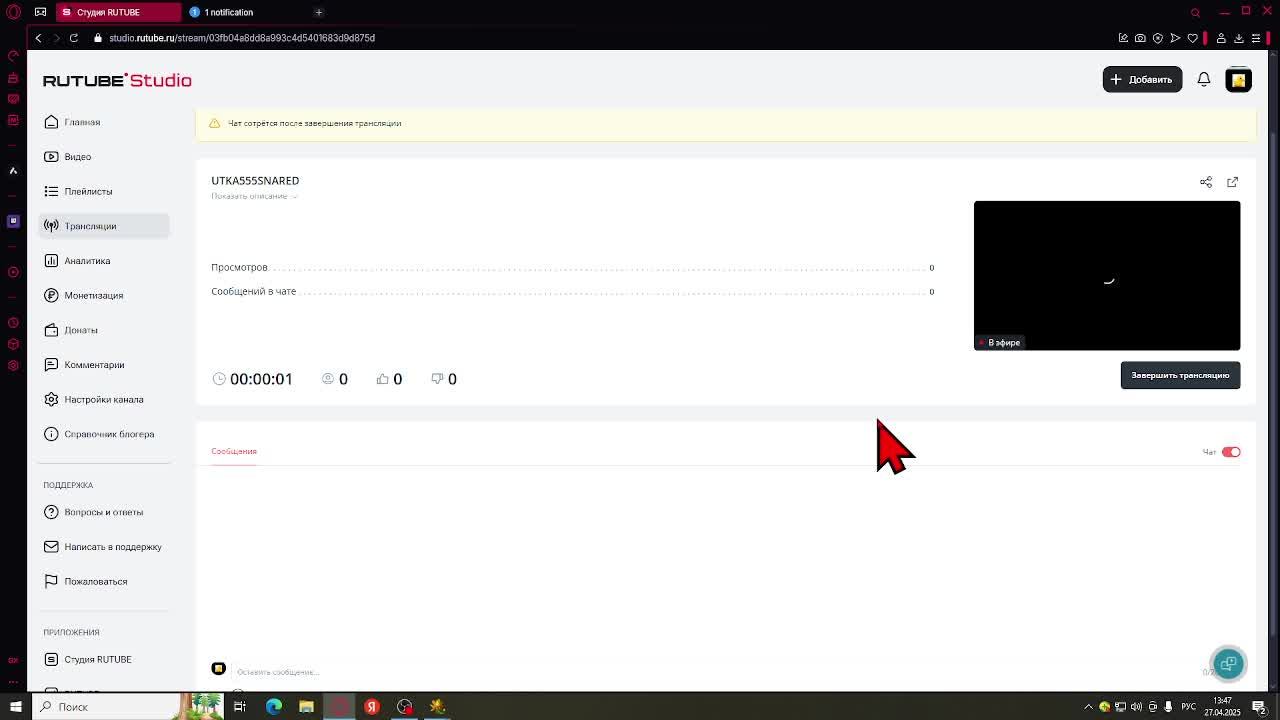1280x720 pixels.
Task: Open Вопросы и ответы
Action: click(103, 512)
